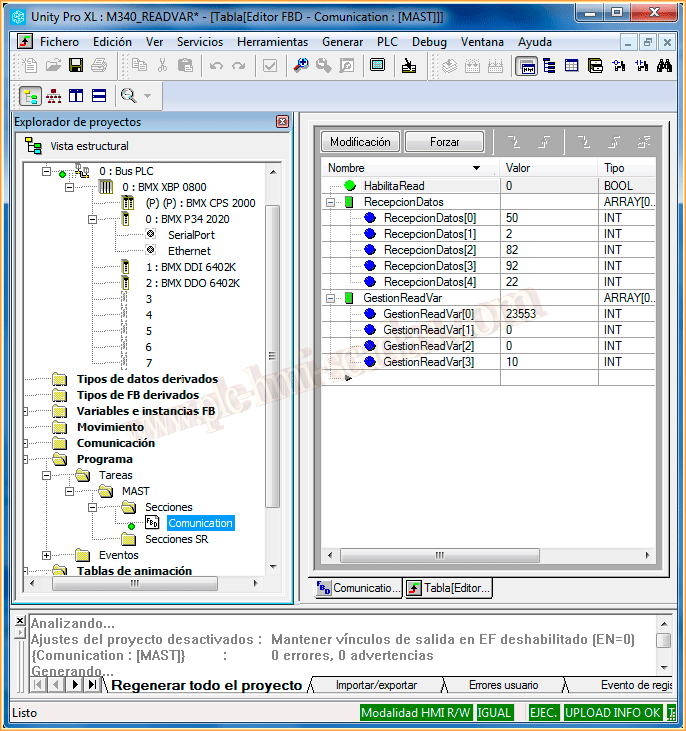Click the HabilitaRead value cell
The width and height of the screenshot is (686, 731).
[x=548, y=186]
